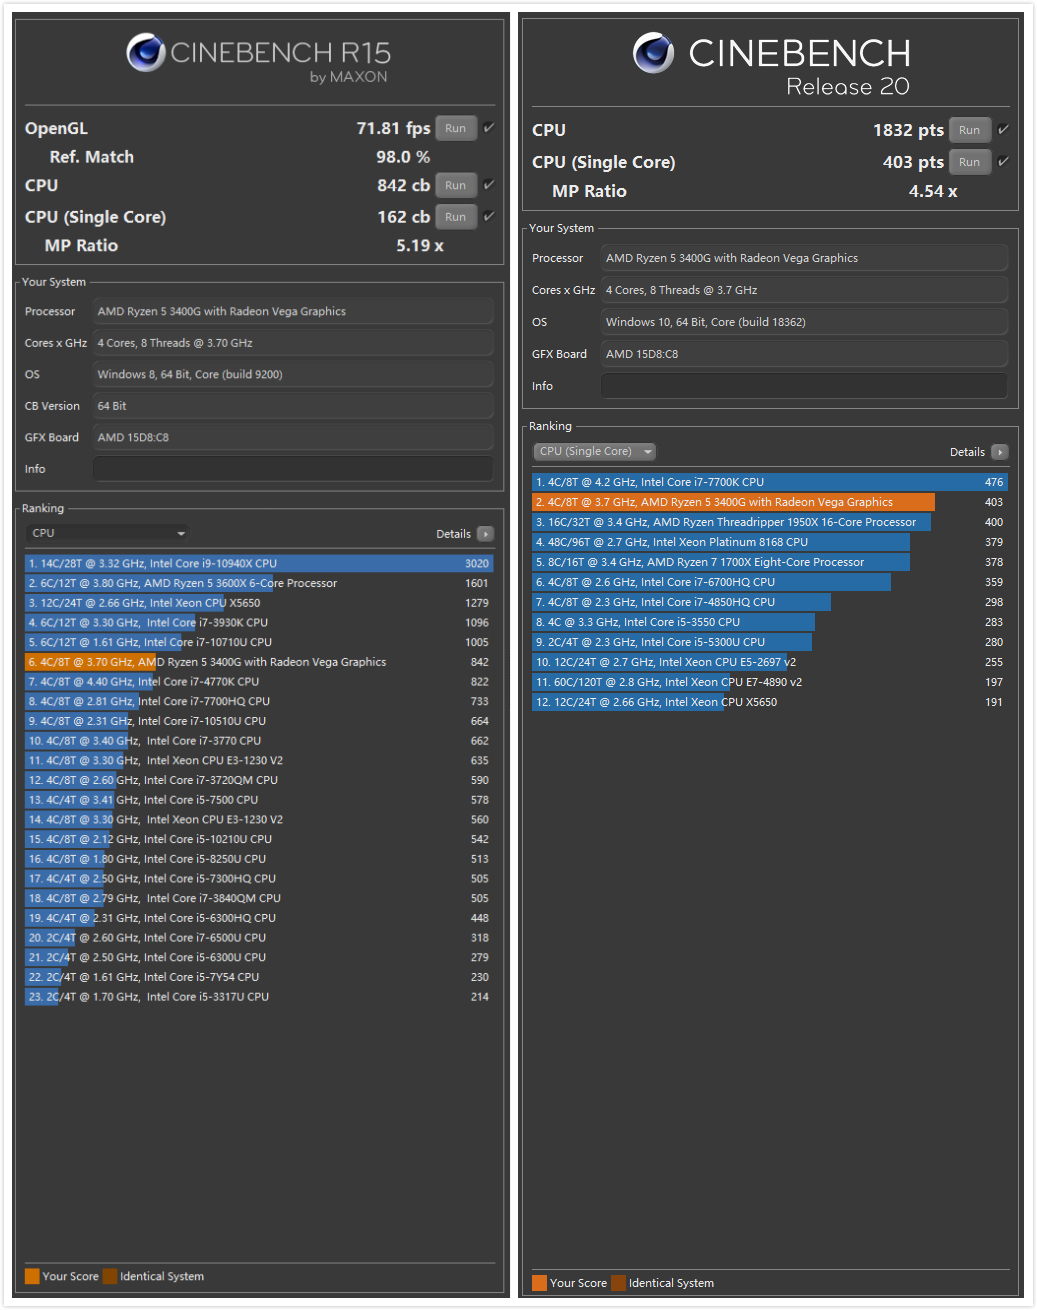This screenshot has width=1037, height=1310.
Task: Run the R20 CPU multi-core test
Action: 969,130
